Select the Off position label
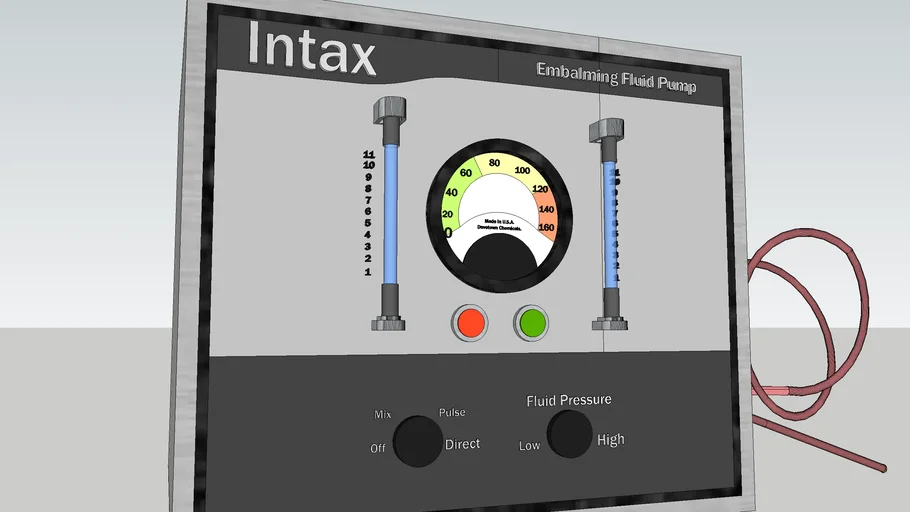This screenshot has width=910, height=512. tap(378, 448)
